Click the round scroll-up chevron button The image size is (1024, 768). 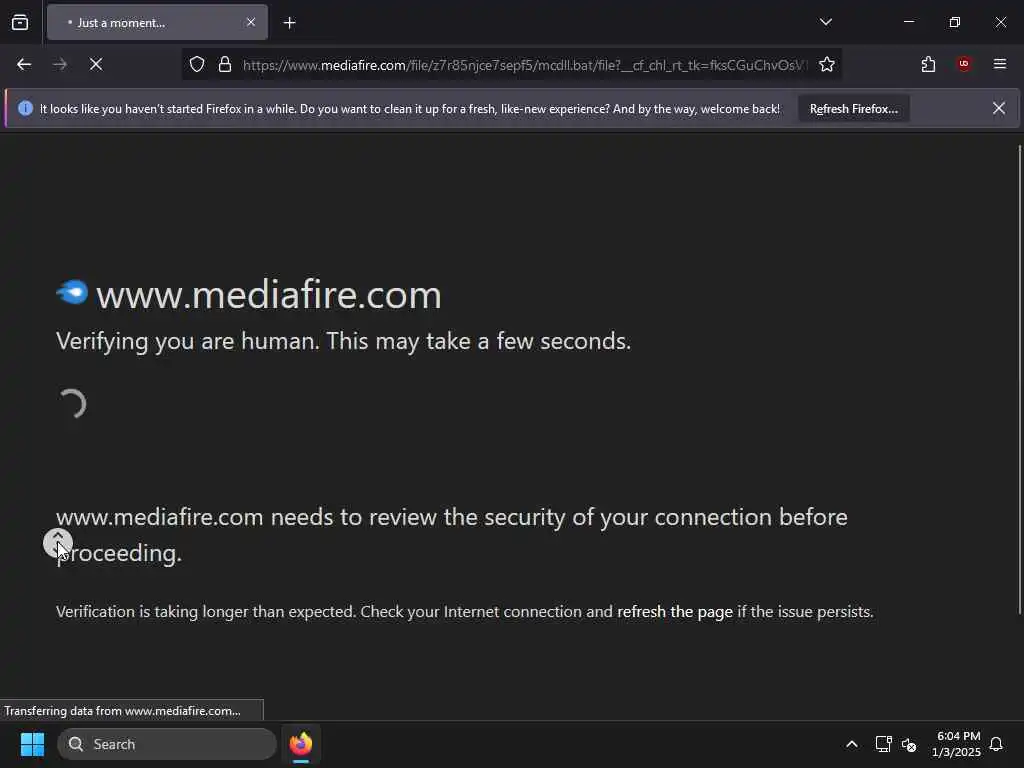57,543
